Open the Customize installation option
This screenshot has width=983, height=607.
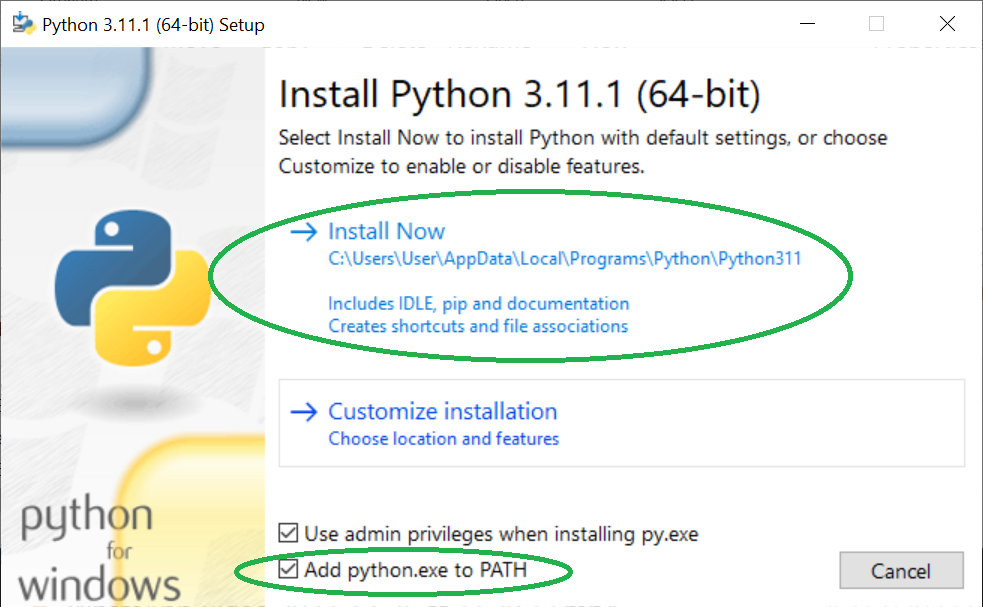(x=621, y=423)
